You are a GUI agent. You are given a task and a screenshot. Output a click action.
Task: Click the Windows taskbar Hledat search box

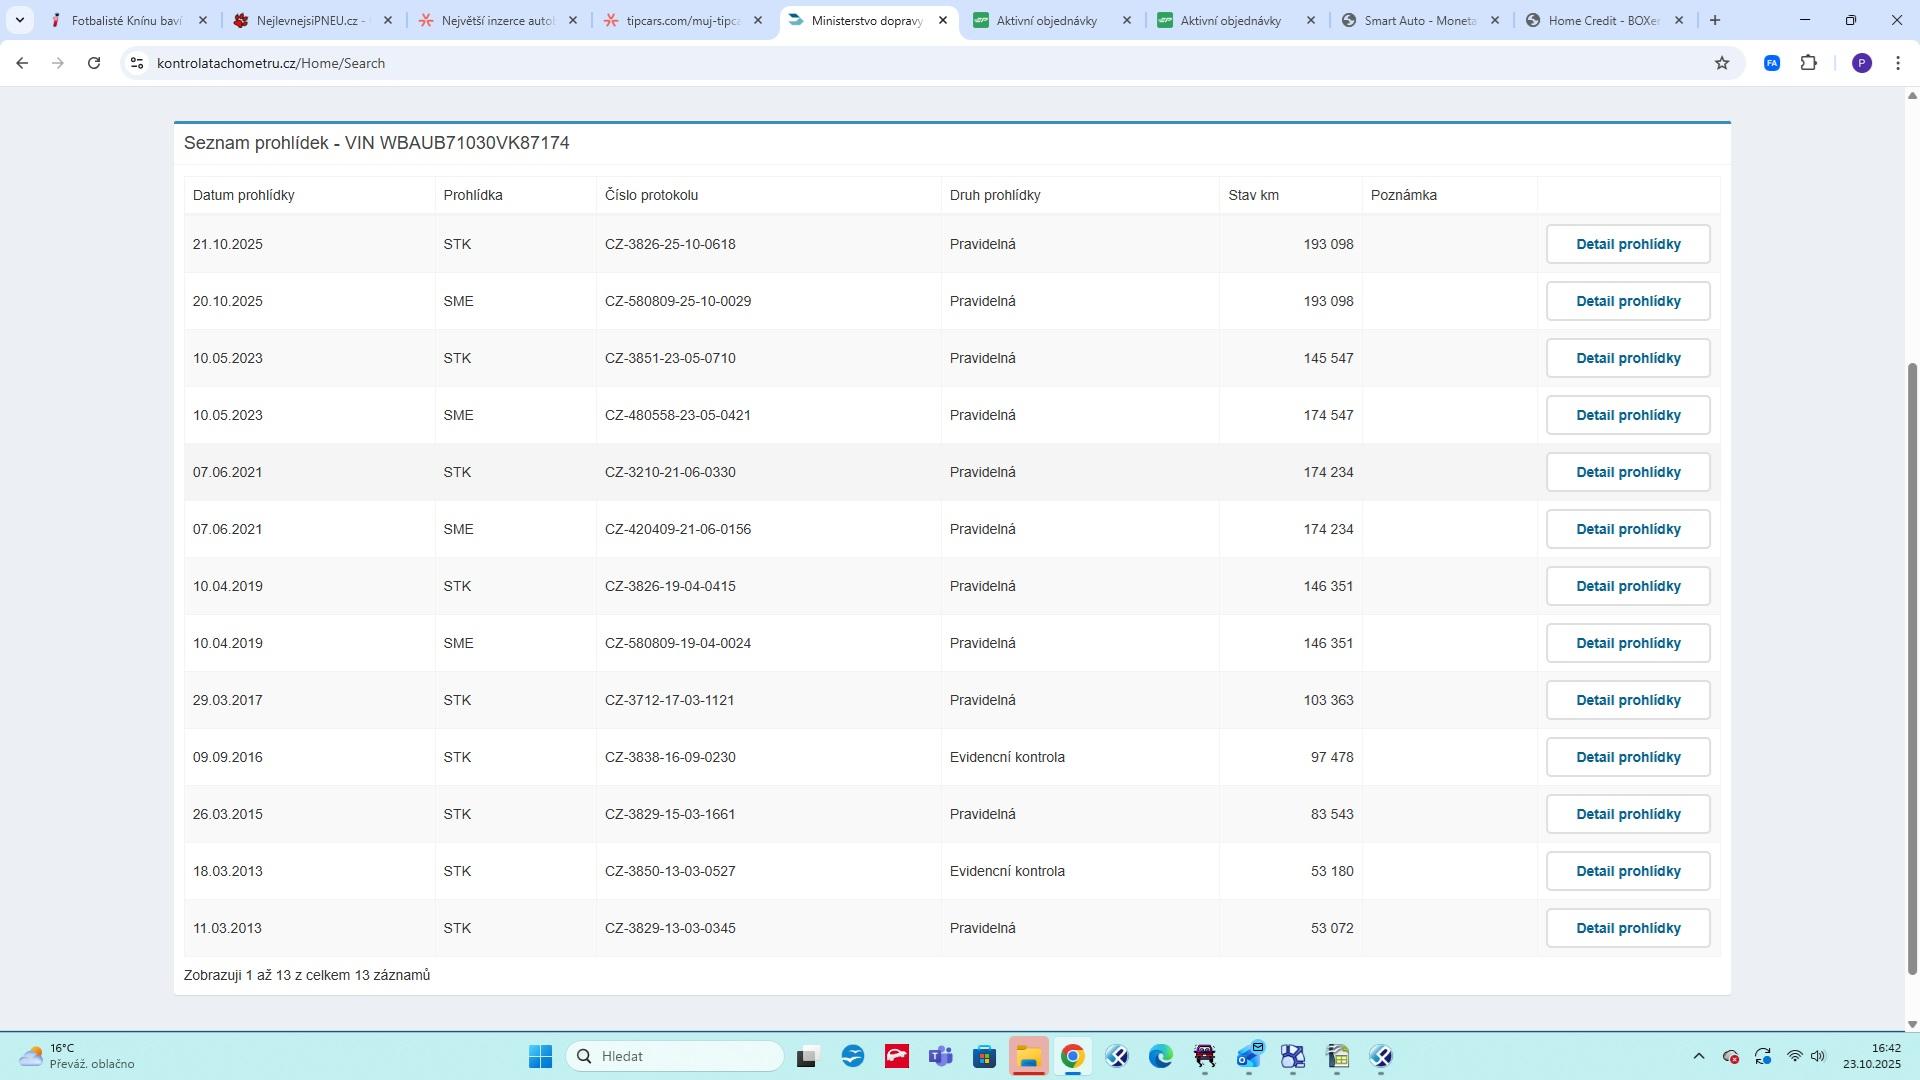(x=676, y=1057)
